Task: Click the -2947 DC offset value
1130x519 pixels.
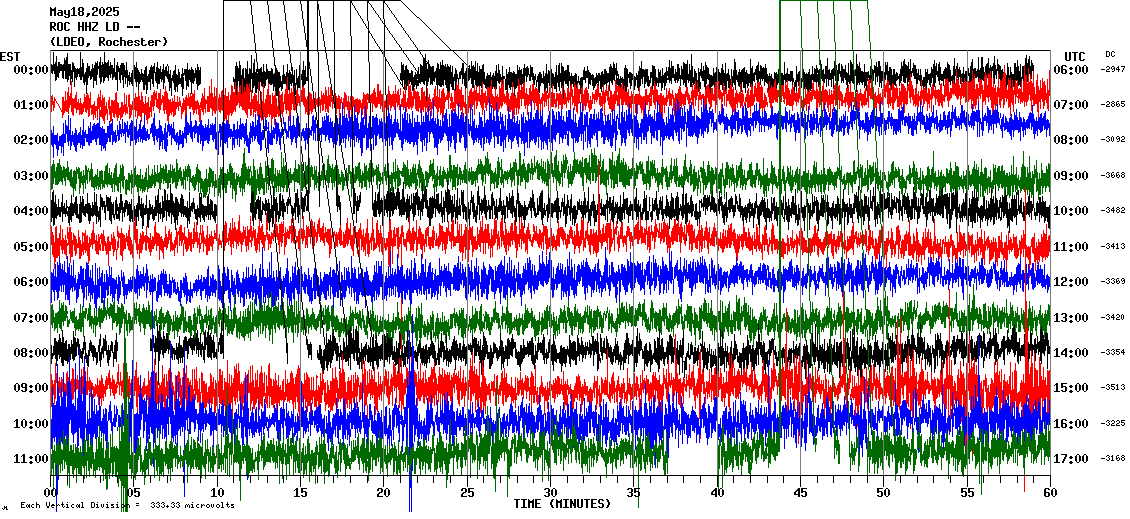Action: pos(1113,70)
